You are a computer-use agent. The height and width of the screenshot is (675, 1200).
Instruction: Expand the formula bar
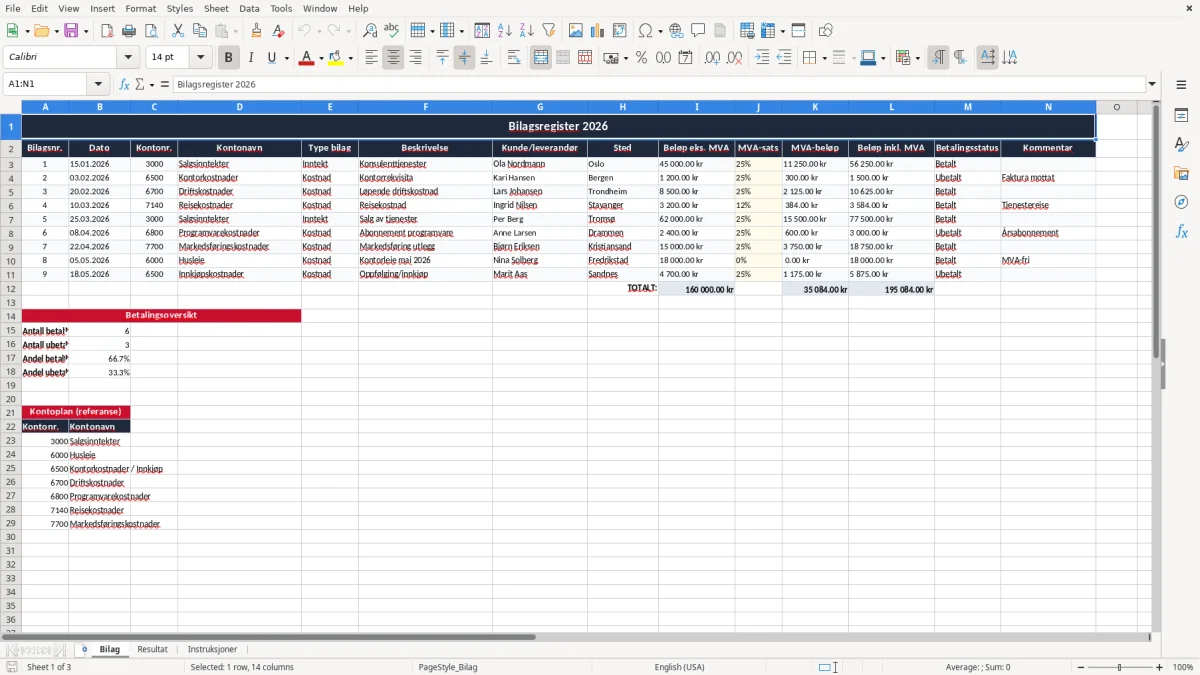(1152, 84)
